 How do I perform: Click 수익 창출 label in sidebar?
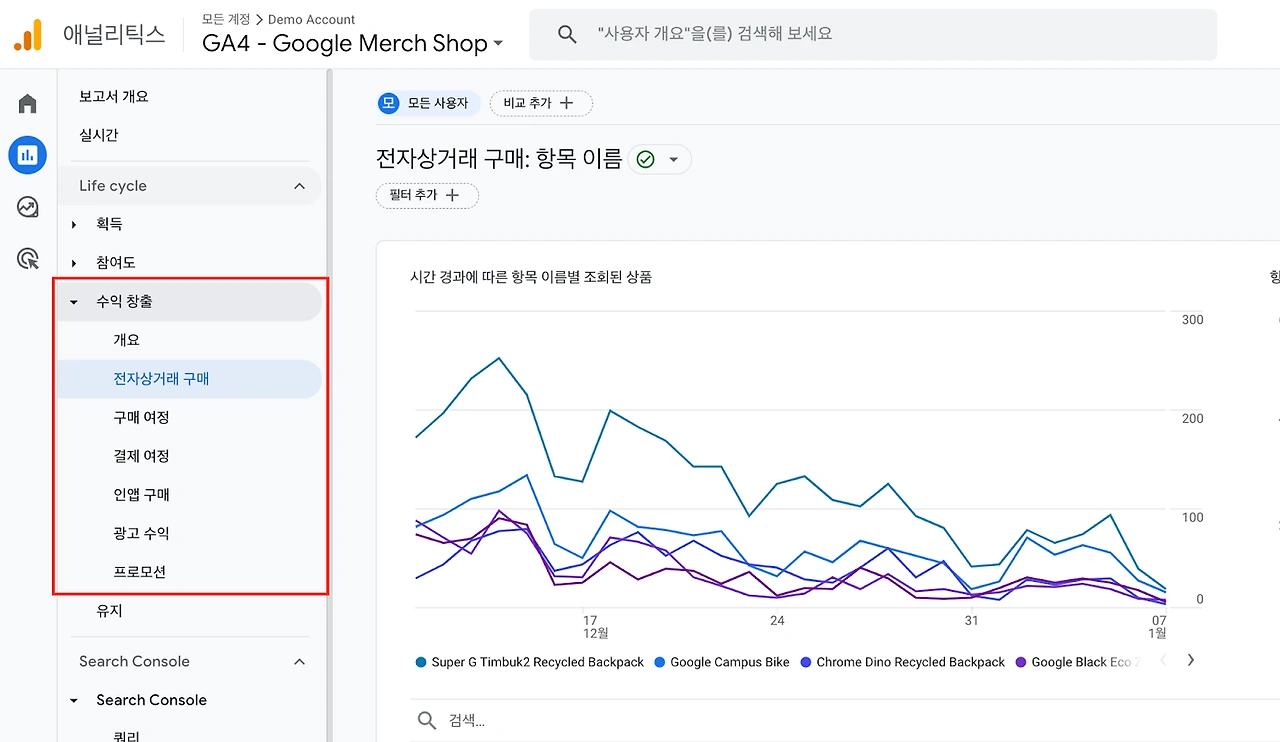tap(124, 301)
